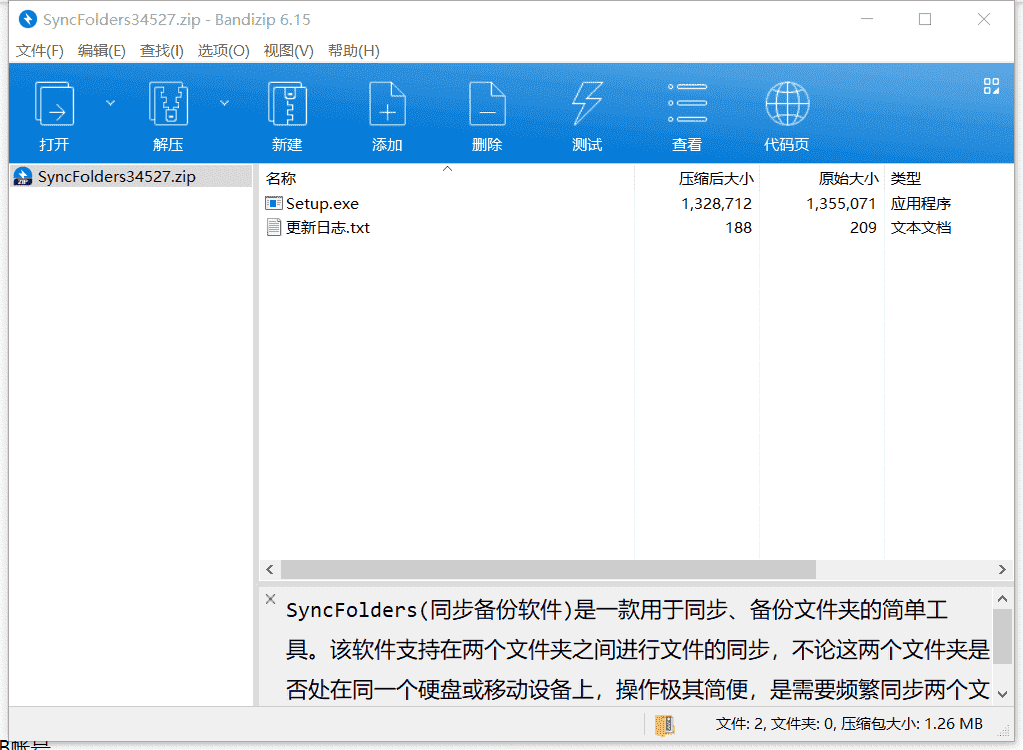Select SyncFolders34527.zip in the tree
Image resolution: width=1023 pixels, height=750 pixels.
coord(131,177)
